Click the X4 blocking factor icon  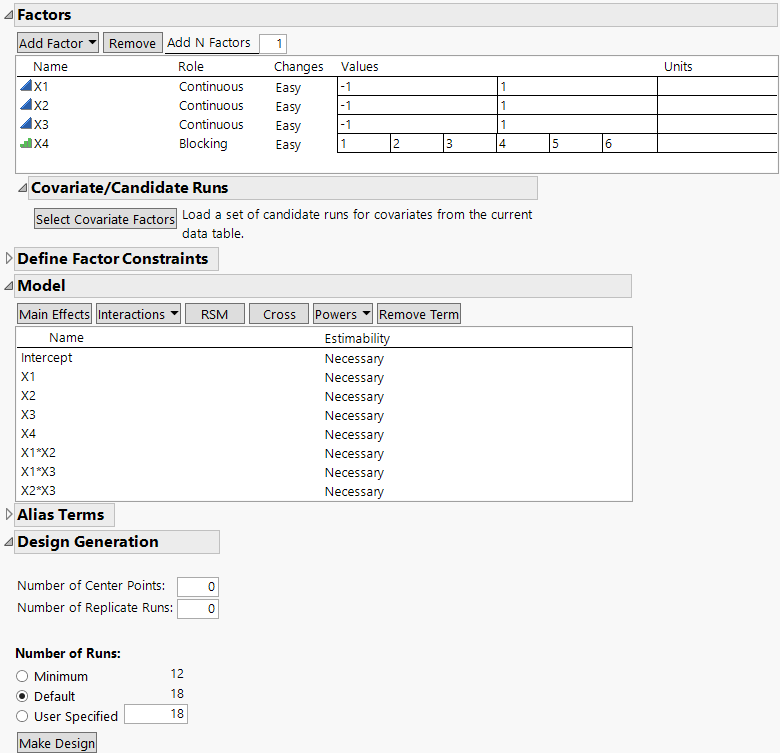[x=26, y=143]
